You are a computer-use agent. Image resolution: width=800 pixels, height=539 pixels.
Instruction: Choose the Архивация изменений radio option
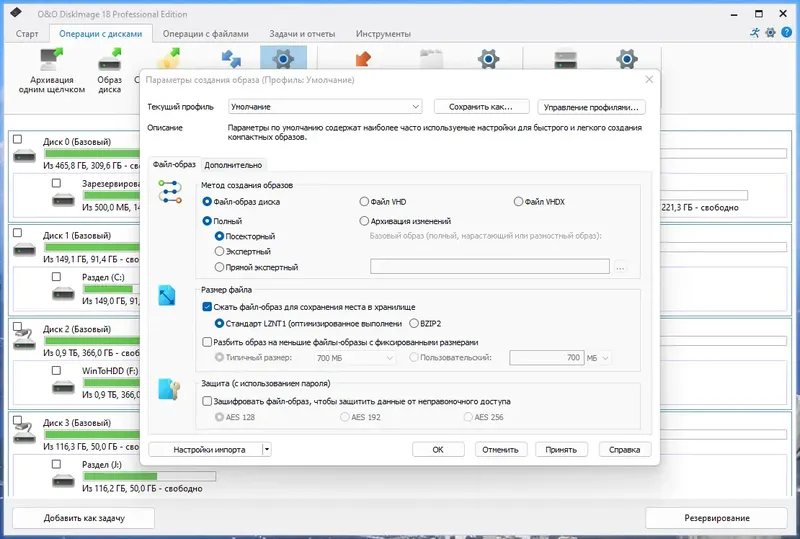[x=364, y=221]
